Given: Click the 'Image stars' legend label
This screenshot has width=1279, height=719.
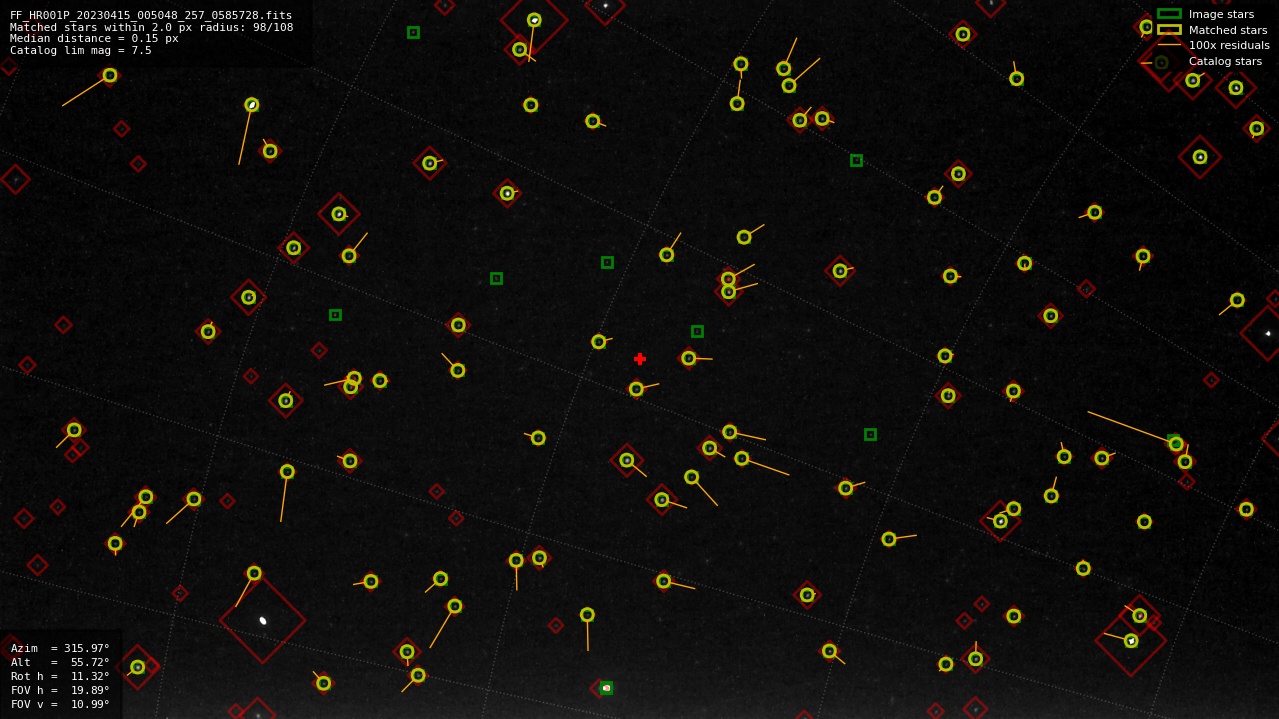Looking at the screenshot, I should 1221,14.
